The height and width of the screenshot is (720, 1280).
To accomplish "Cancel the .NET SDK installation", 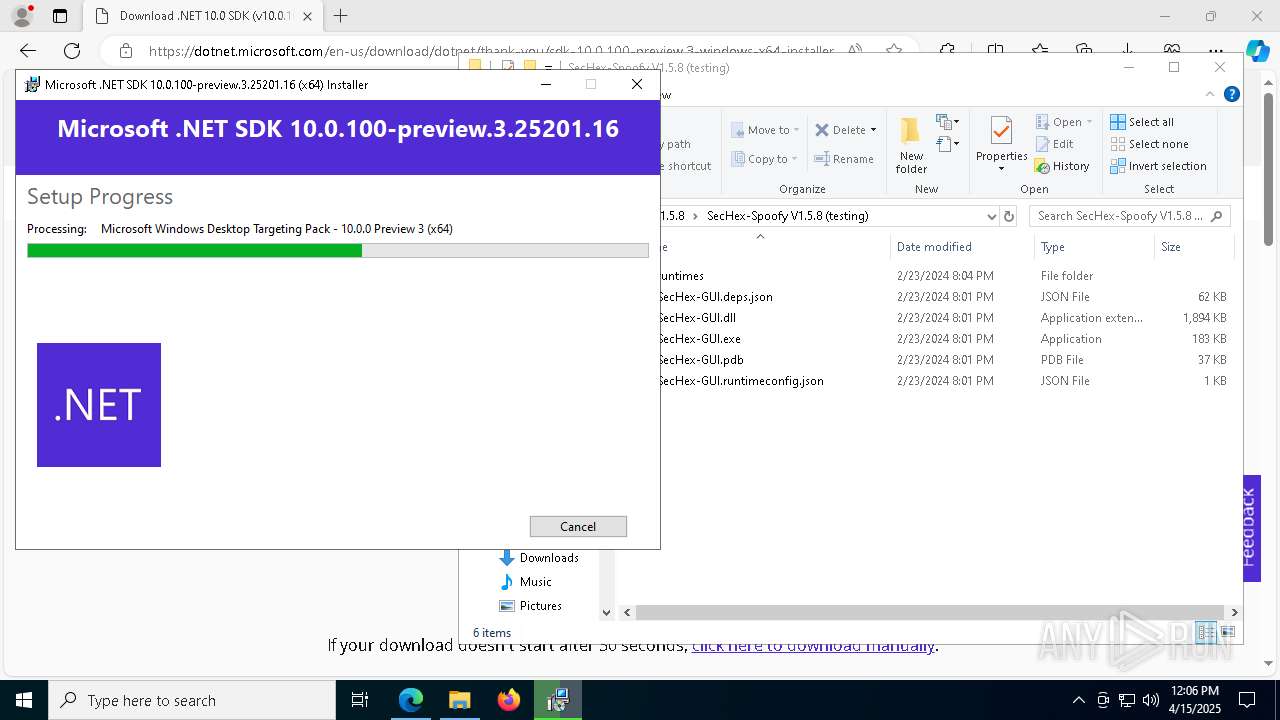I will 578,526.
